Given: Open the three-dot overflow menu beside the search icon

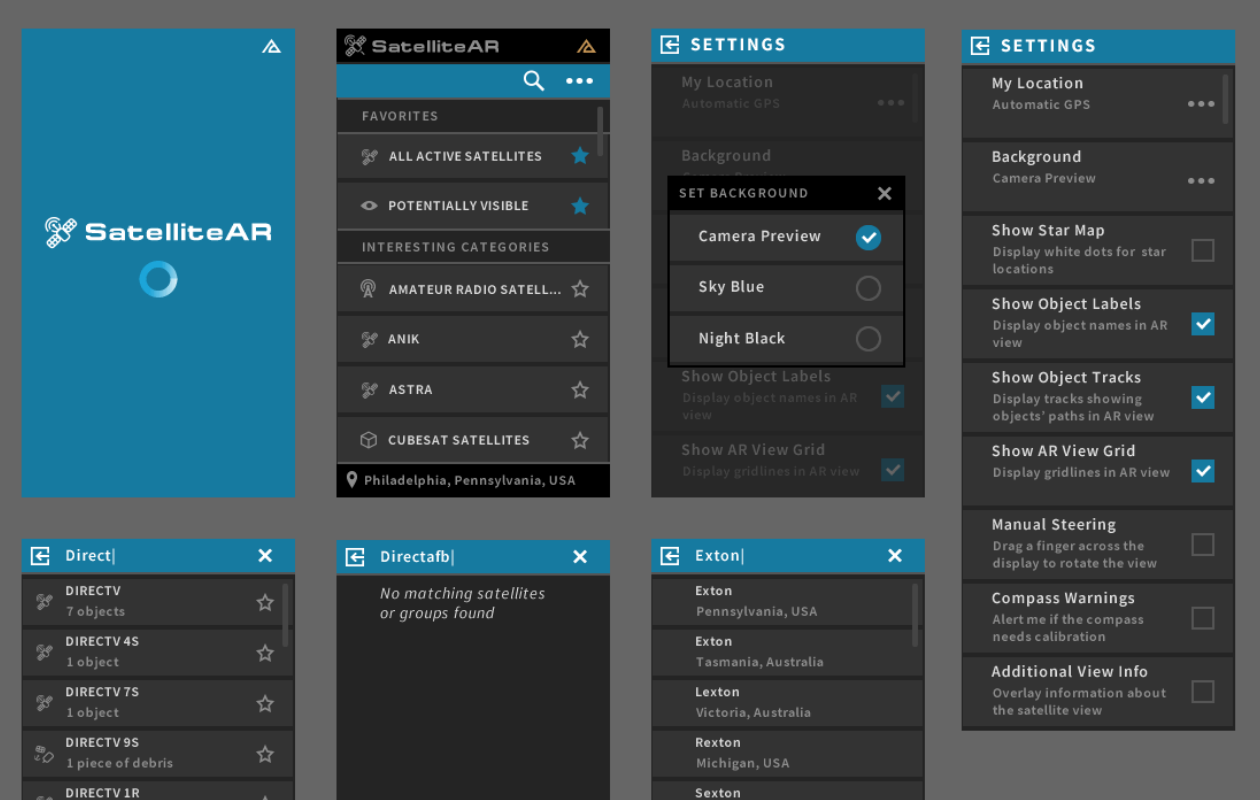Looking at the screenshot, I should [580, 81].
